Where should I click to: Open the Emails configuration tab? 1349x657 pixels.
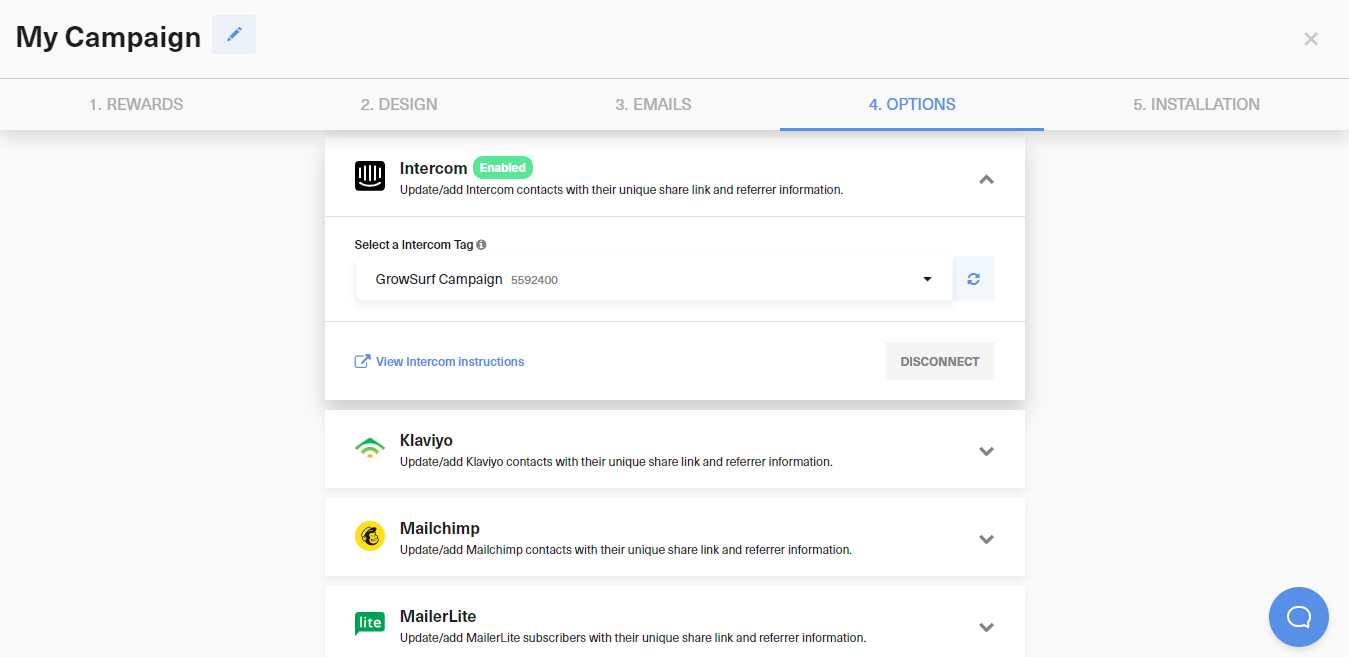point(652,103)
